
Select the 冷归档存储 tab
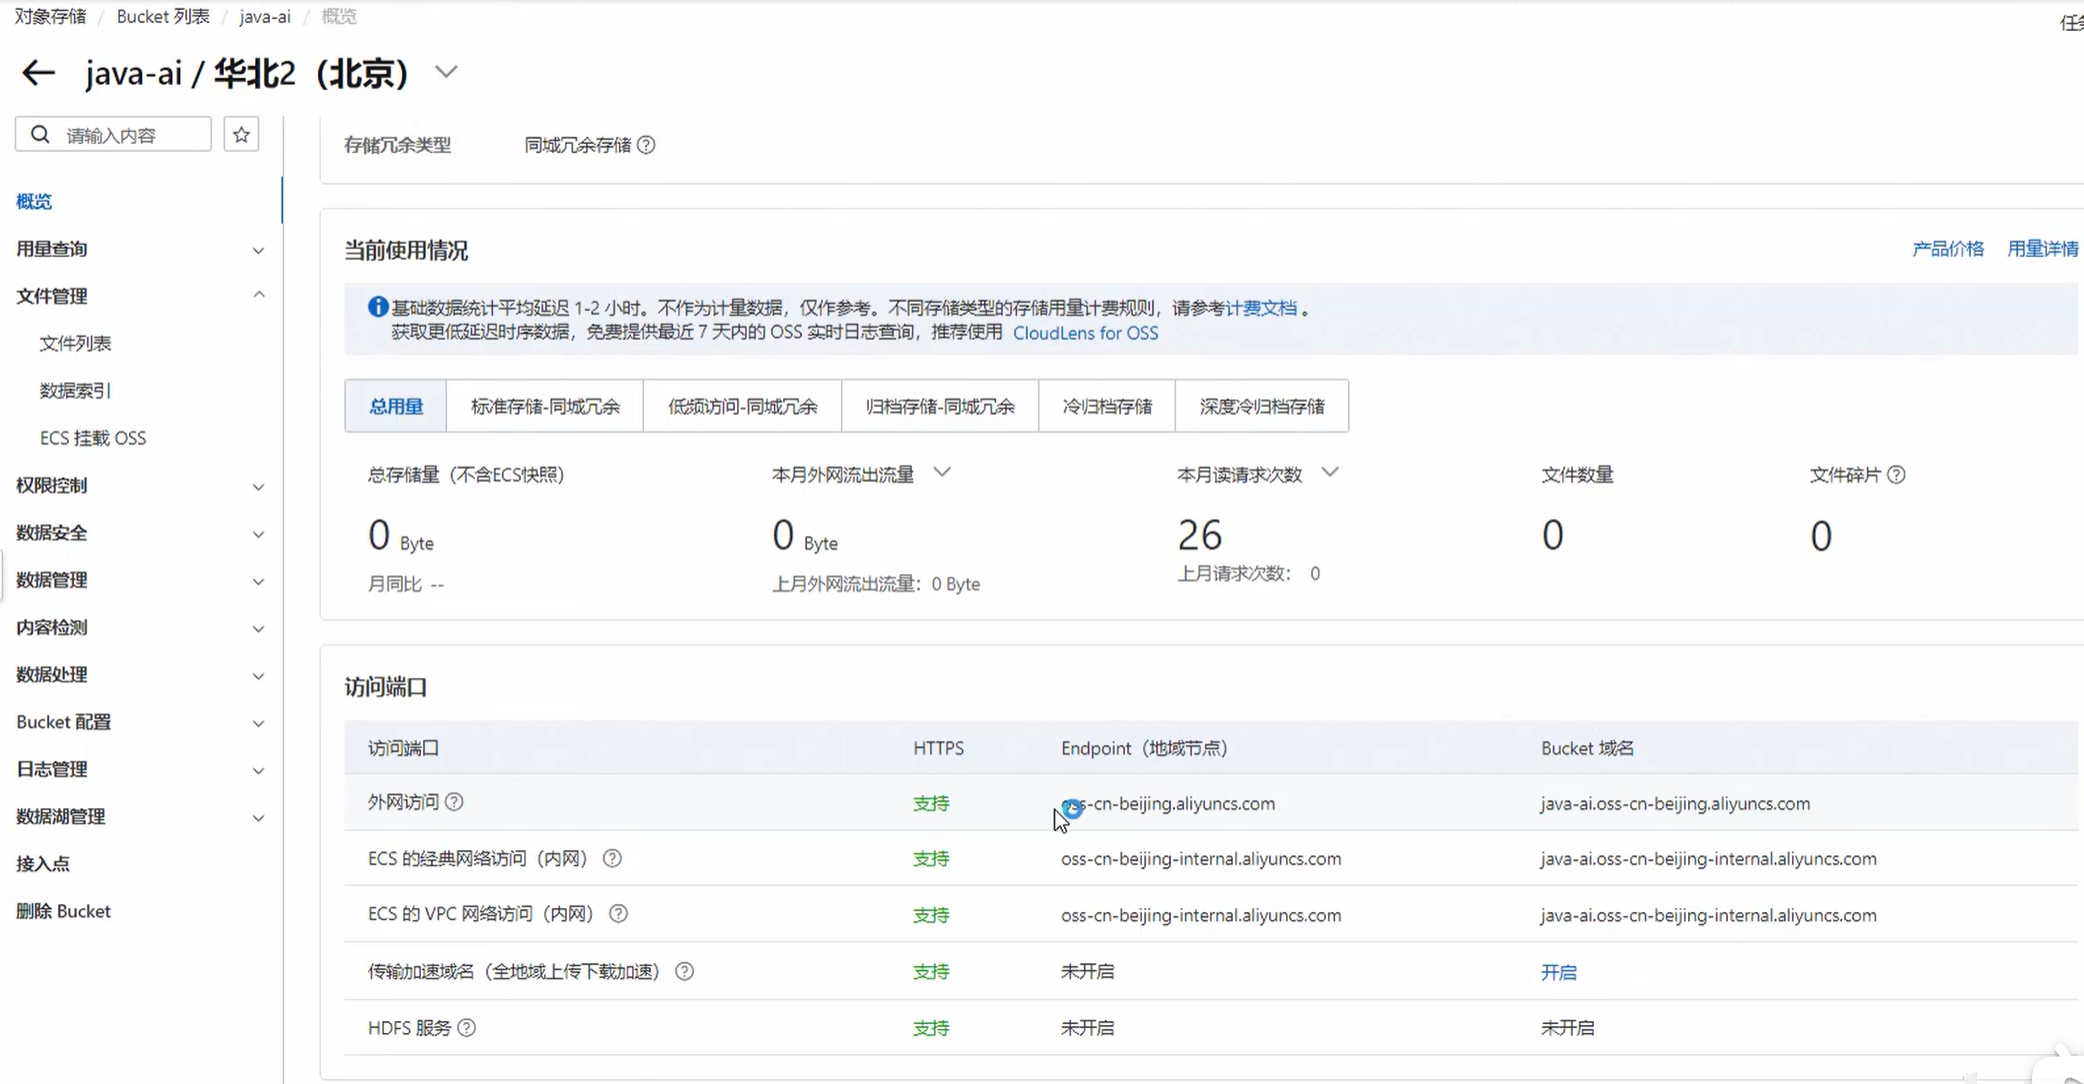point(1106,406)
